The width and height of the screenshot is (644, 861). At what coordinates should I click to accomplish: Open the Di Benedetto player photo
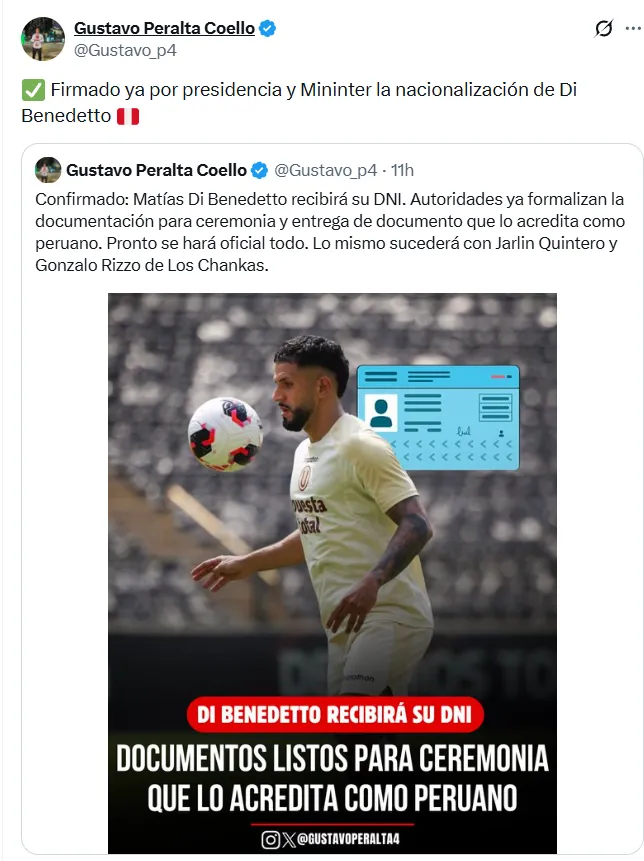point(332,573)
